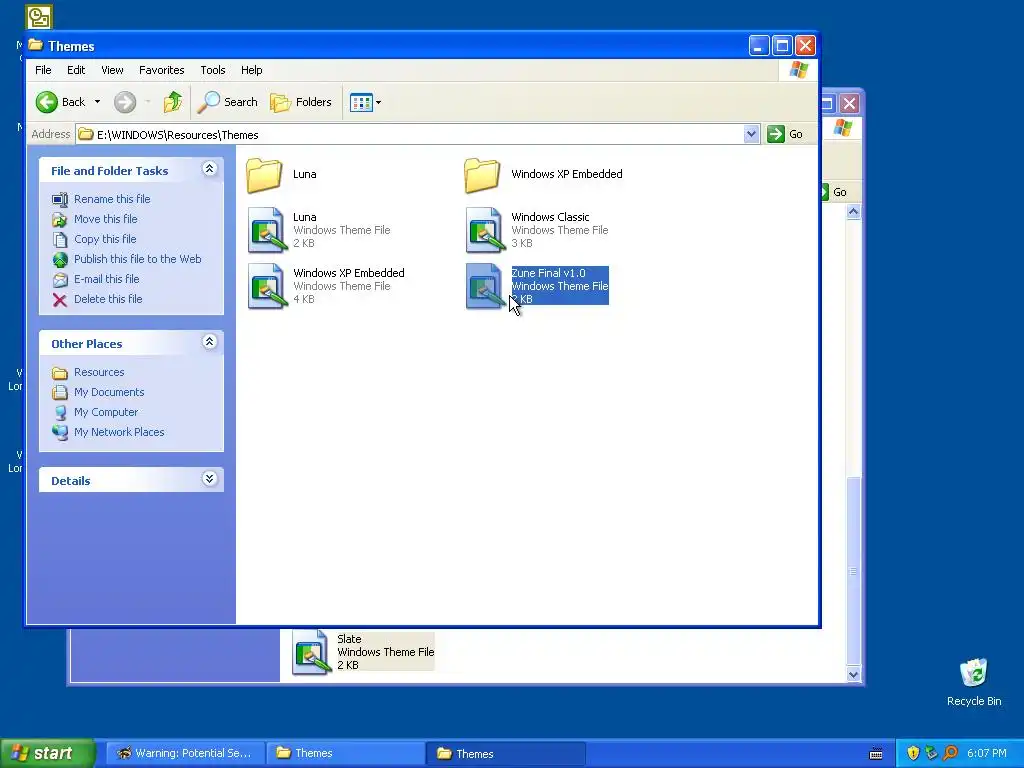Open the Search pane

pos(228,102)
